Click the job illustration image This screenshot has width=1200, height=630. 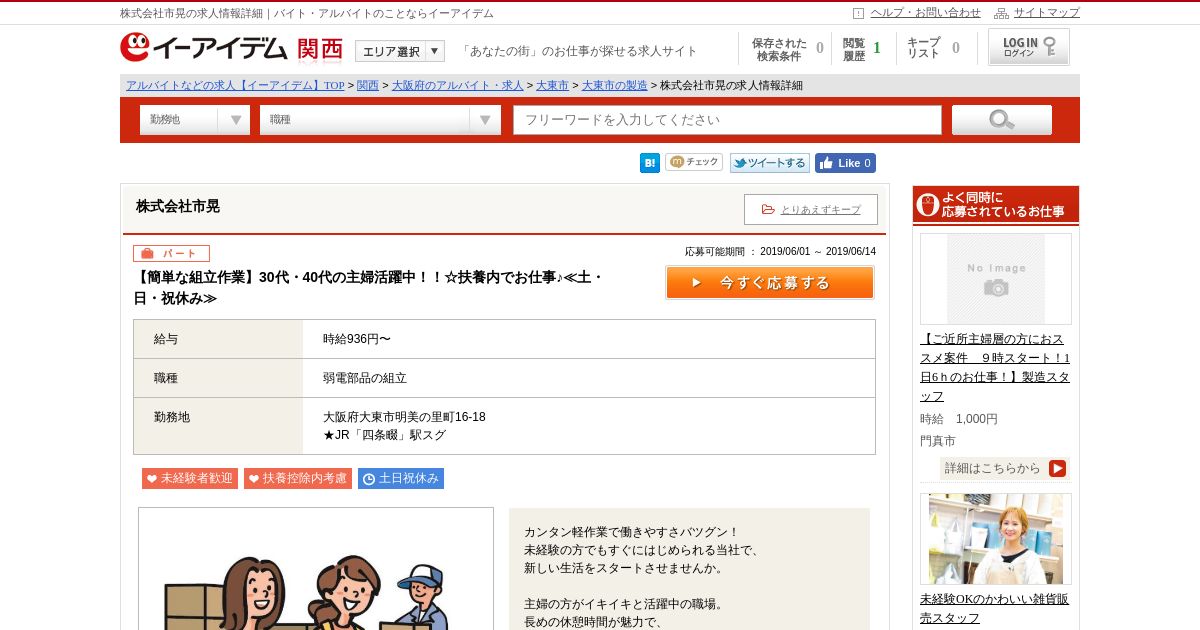click(316, 568)
